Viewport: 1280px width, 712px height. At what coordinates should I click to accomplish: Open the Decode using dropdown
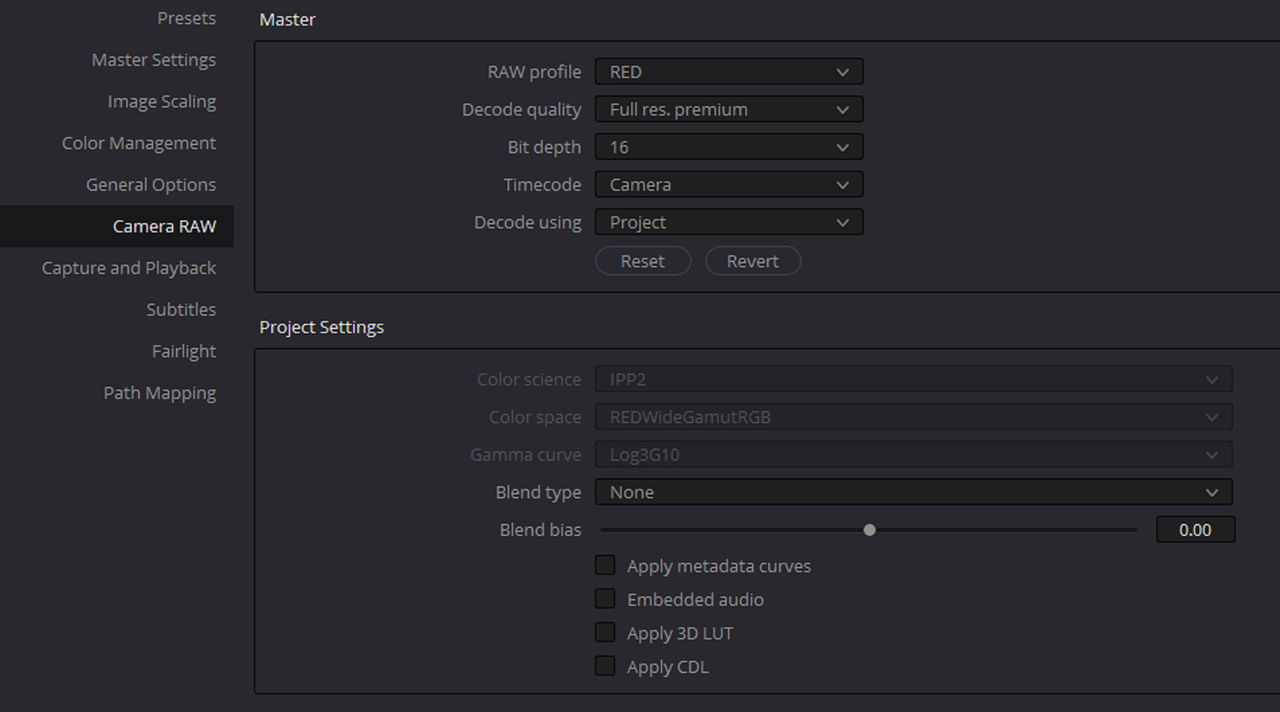point(728,222)
